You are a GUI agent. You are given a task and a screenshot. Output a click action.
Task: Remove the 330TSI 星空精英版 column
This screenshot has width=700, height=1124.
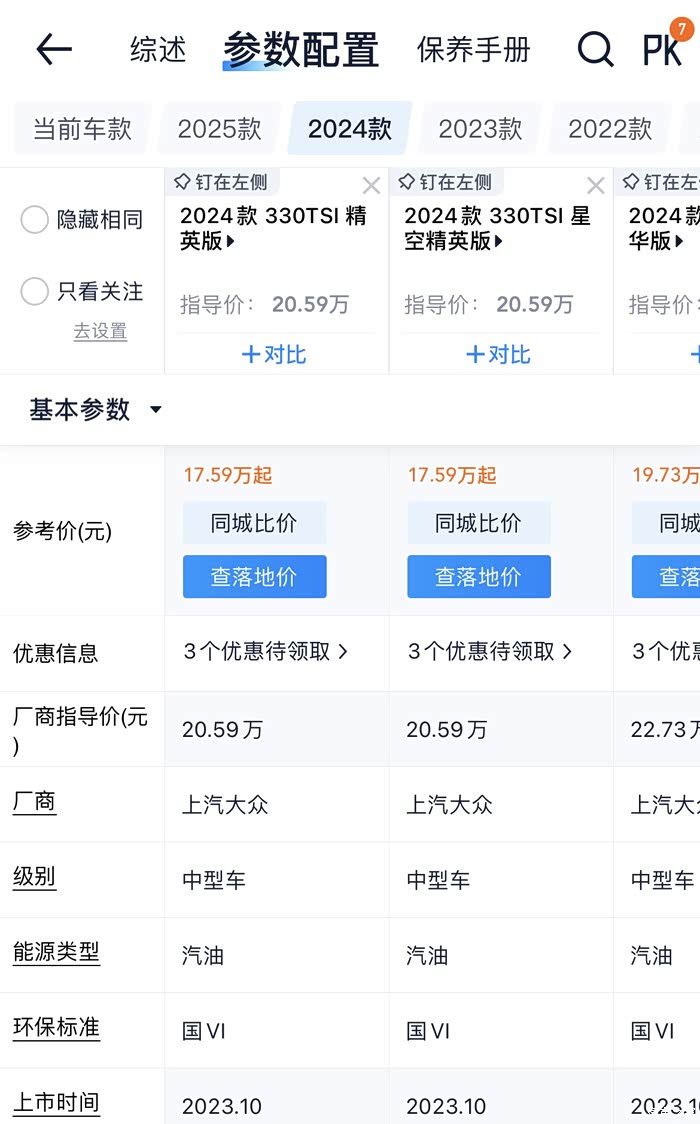click(596, 186)
